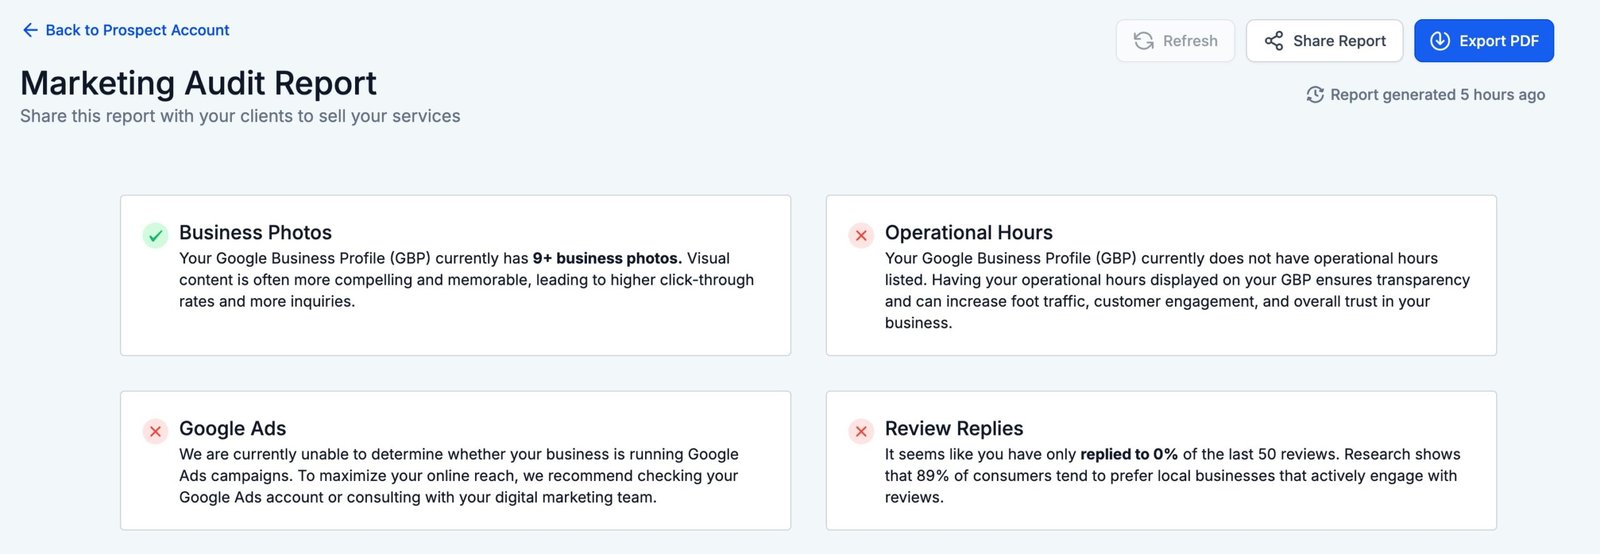The width and height of the screenshot is (1600, 554).
Task: Click the Marketing Audit Report title
Action: click(198, 83)
